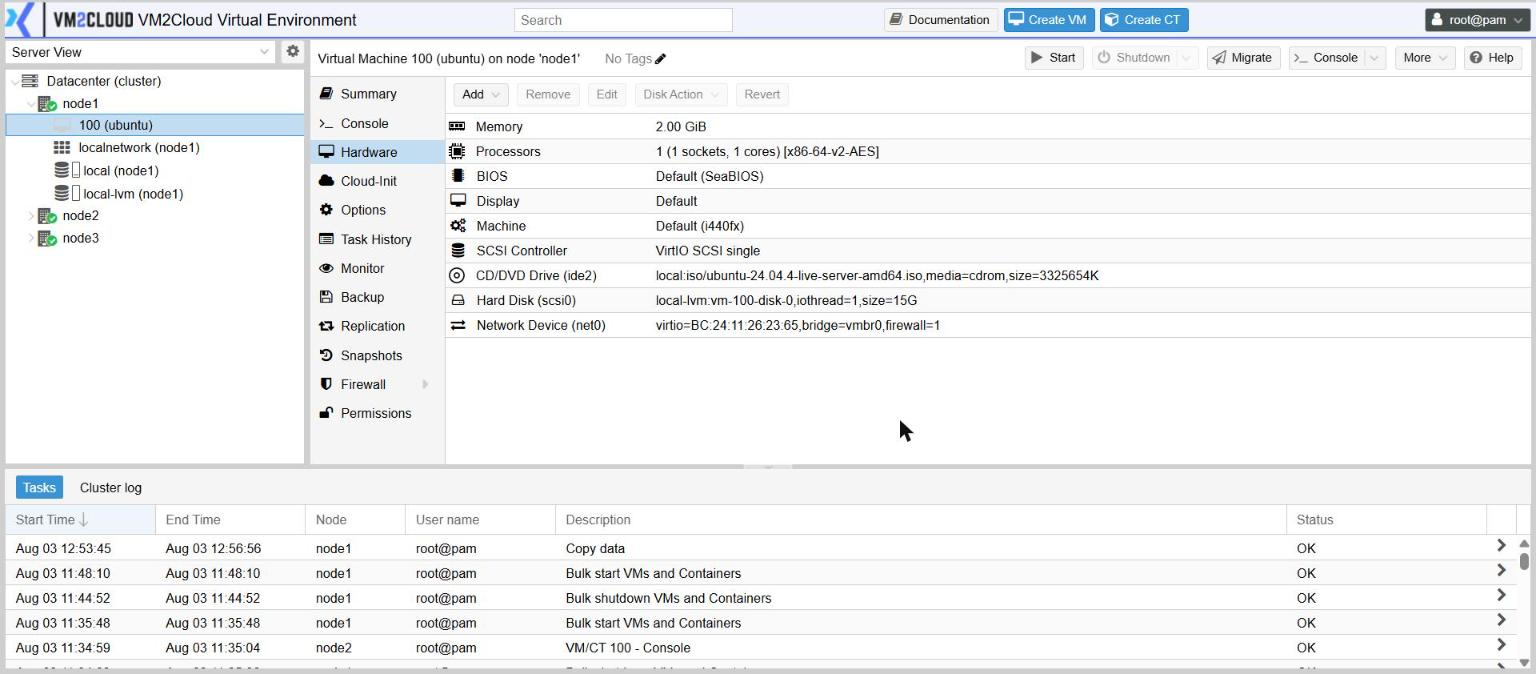Open Server View settings gear
Viewport: 1536px width, 674px height.
[292, 51]
